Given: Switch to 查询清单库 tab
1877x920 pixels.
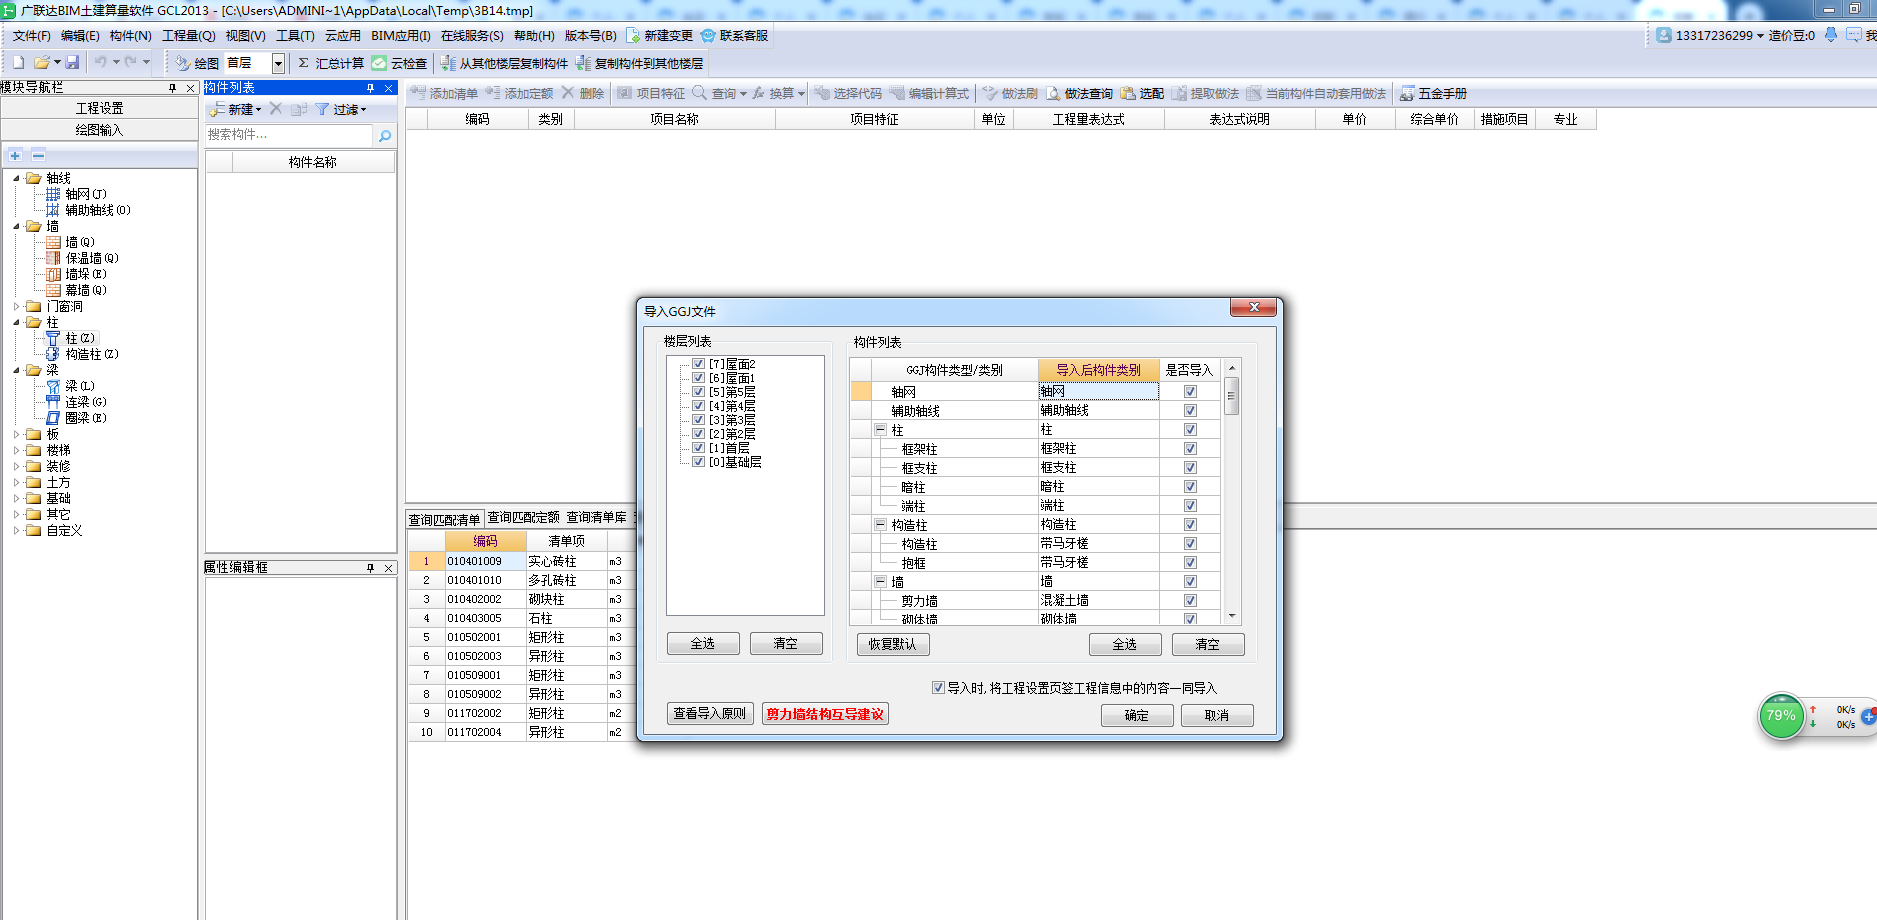Looking at the screenshot, I should [597, 518].
